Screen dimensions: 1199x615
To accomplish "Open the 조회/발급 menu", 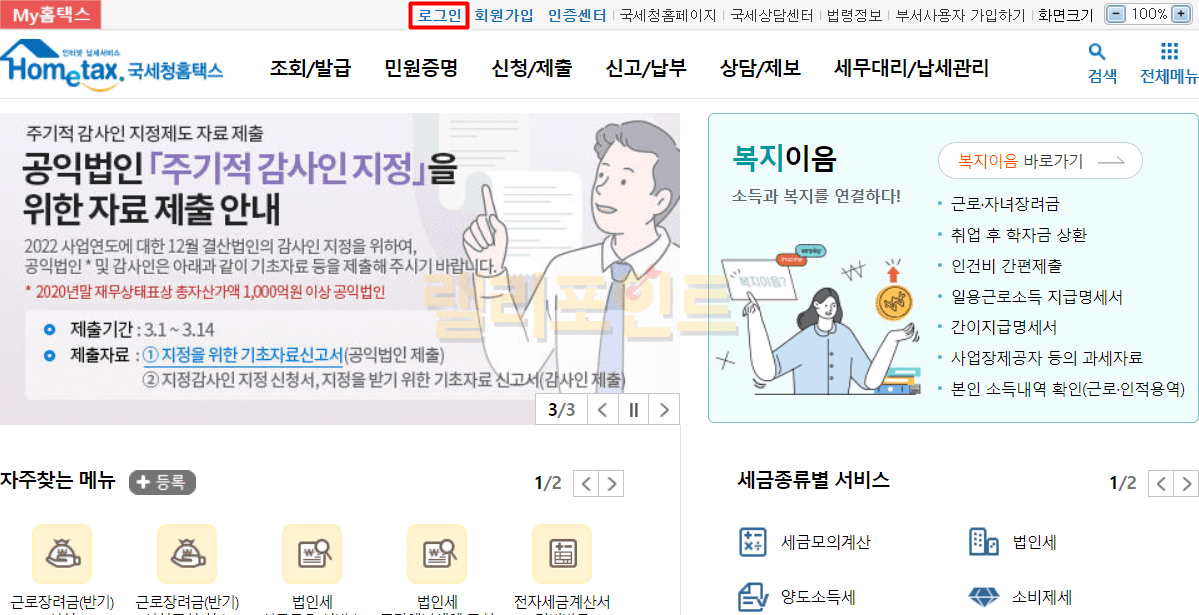I will click(310, 69).
